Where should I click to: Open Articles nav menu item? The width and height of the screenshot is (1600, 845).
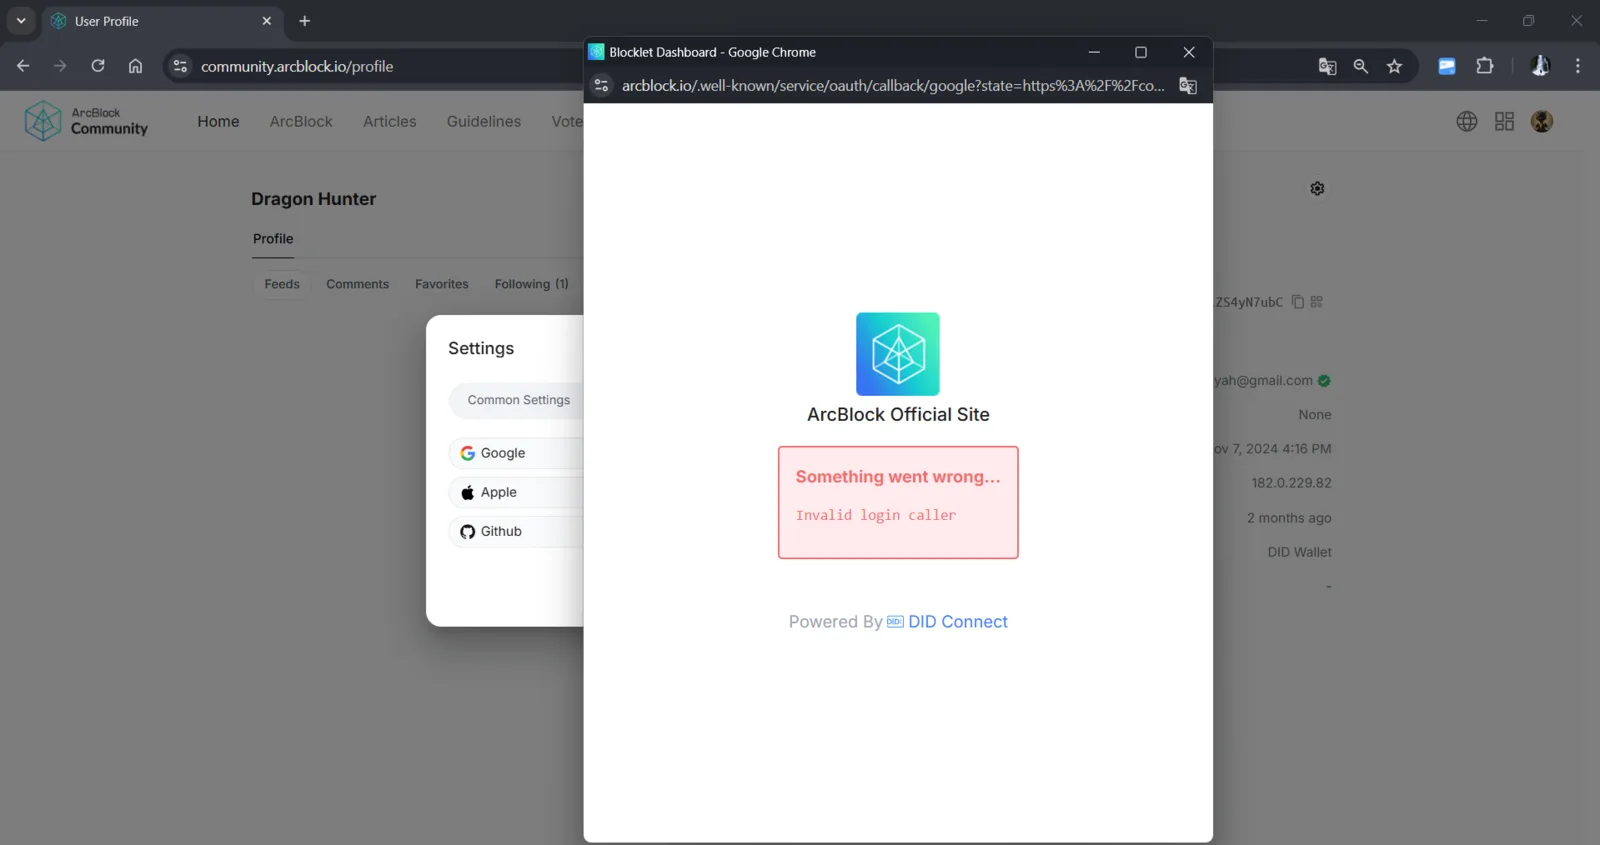tap(390, 121)
